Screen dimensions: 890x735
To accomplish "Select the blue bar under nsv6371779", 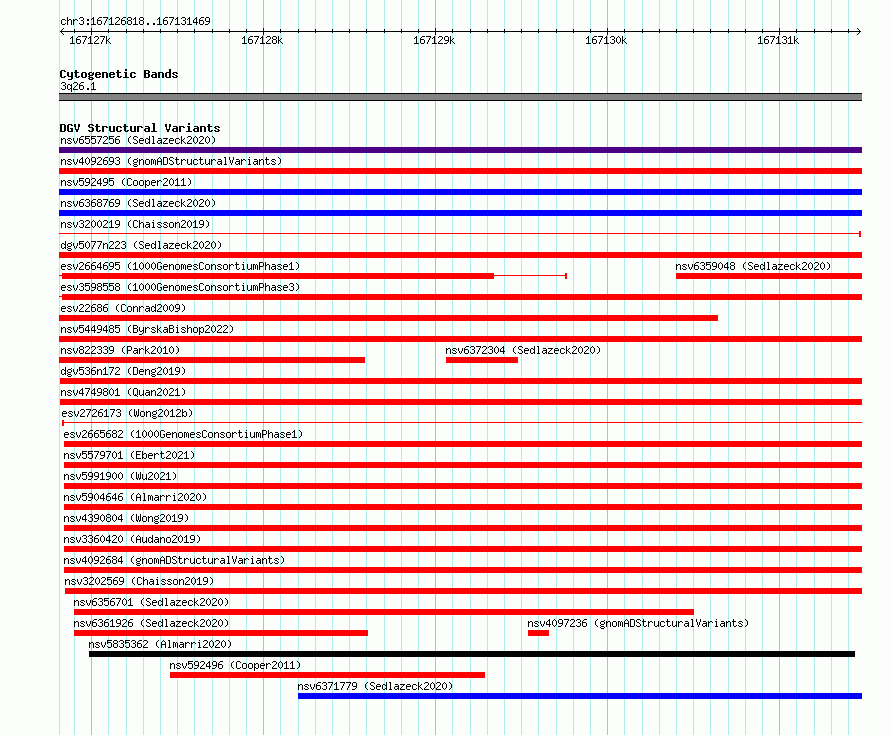I will click(580, 696).
